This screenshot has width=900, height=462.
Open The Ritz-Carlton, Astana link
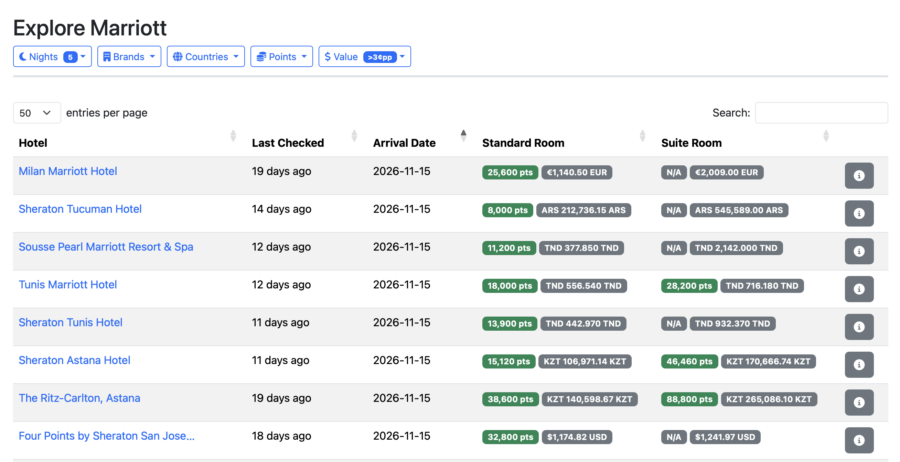point(79,398)
